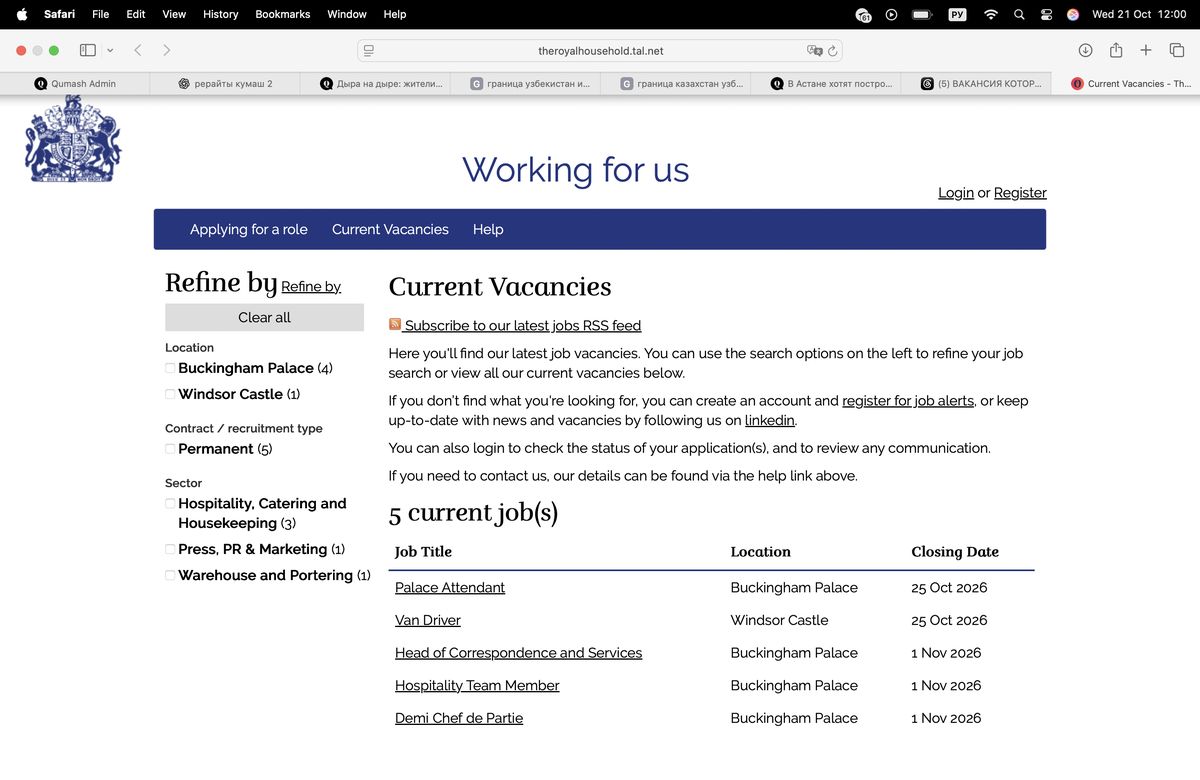Tick the Windsor Castle checkbox

tap(170, 394)
